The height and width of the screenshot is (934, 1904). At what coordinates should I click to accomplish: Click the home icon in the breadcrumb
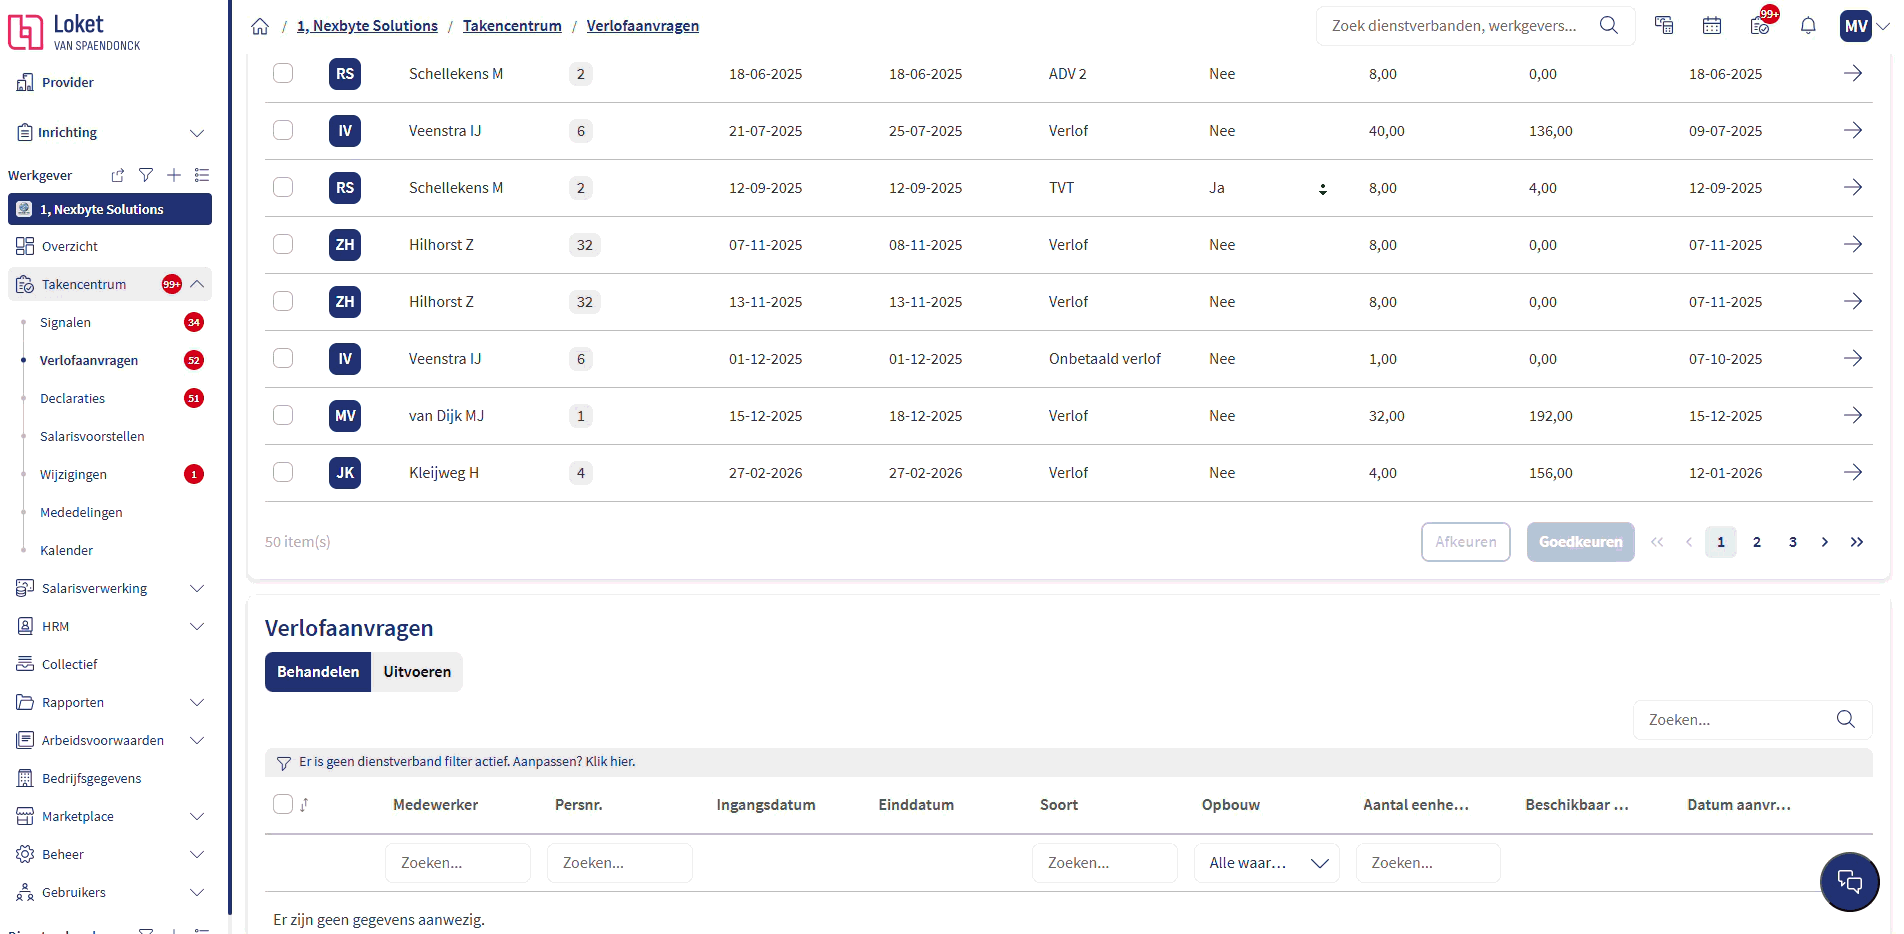[x=260, y=26]
